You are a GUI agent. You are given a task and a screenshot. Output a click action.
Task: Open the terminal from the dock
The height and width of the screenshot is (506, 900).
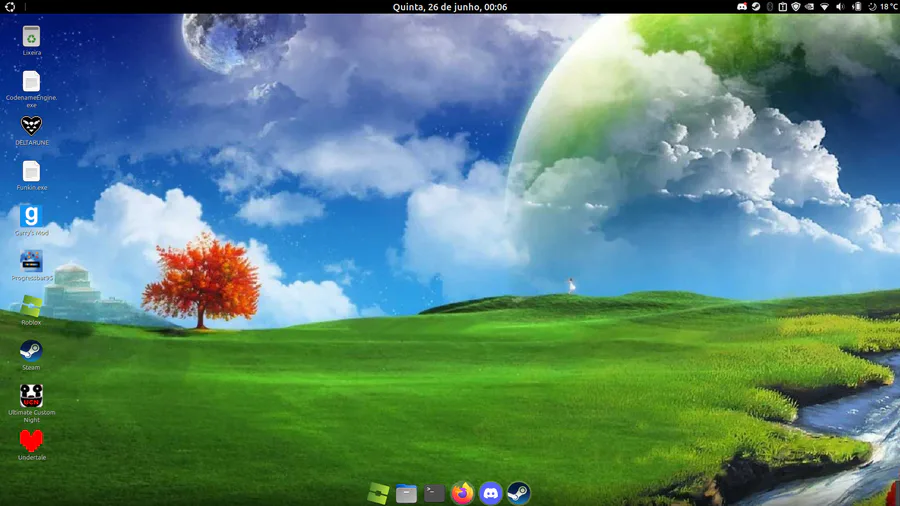(x=435, y=493)
